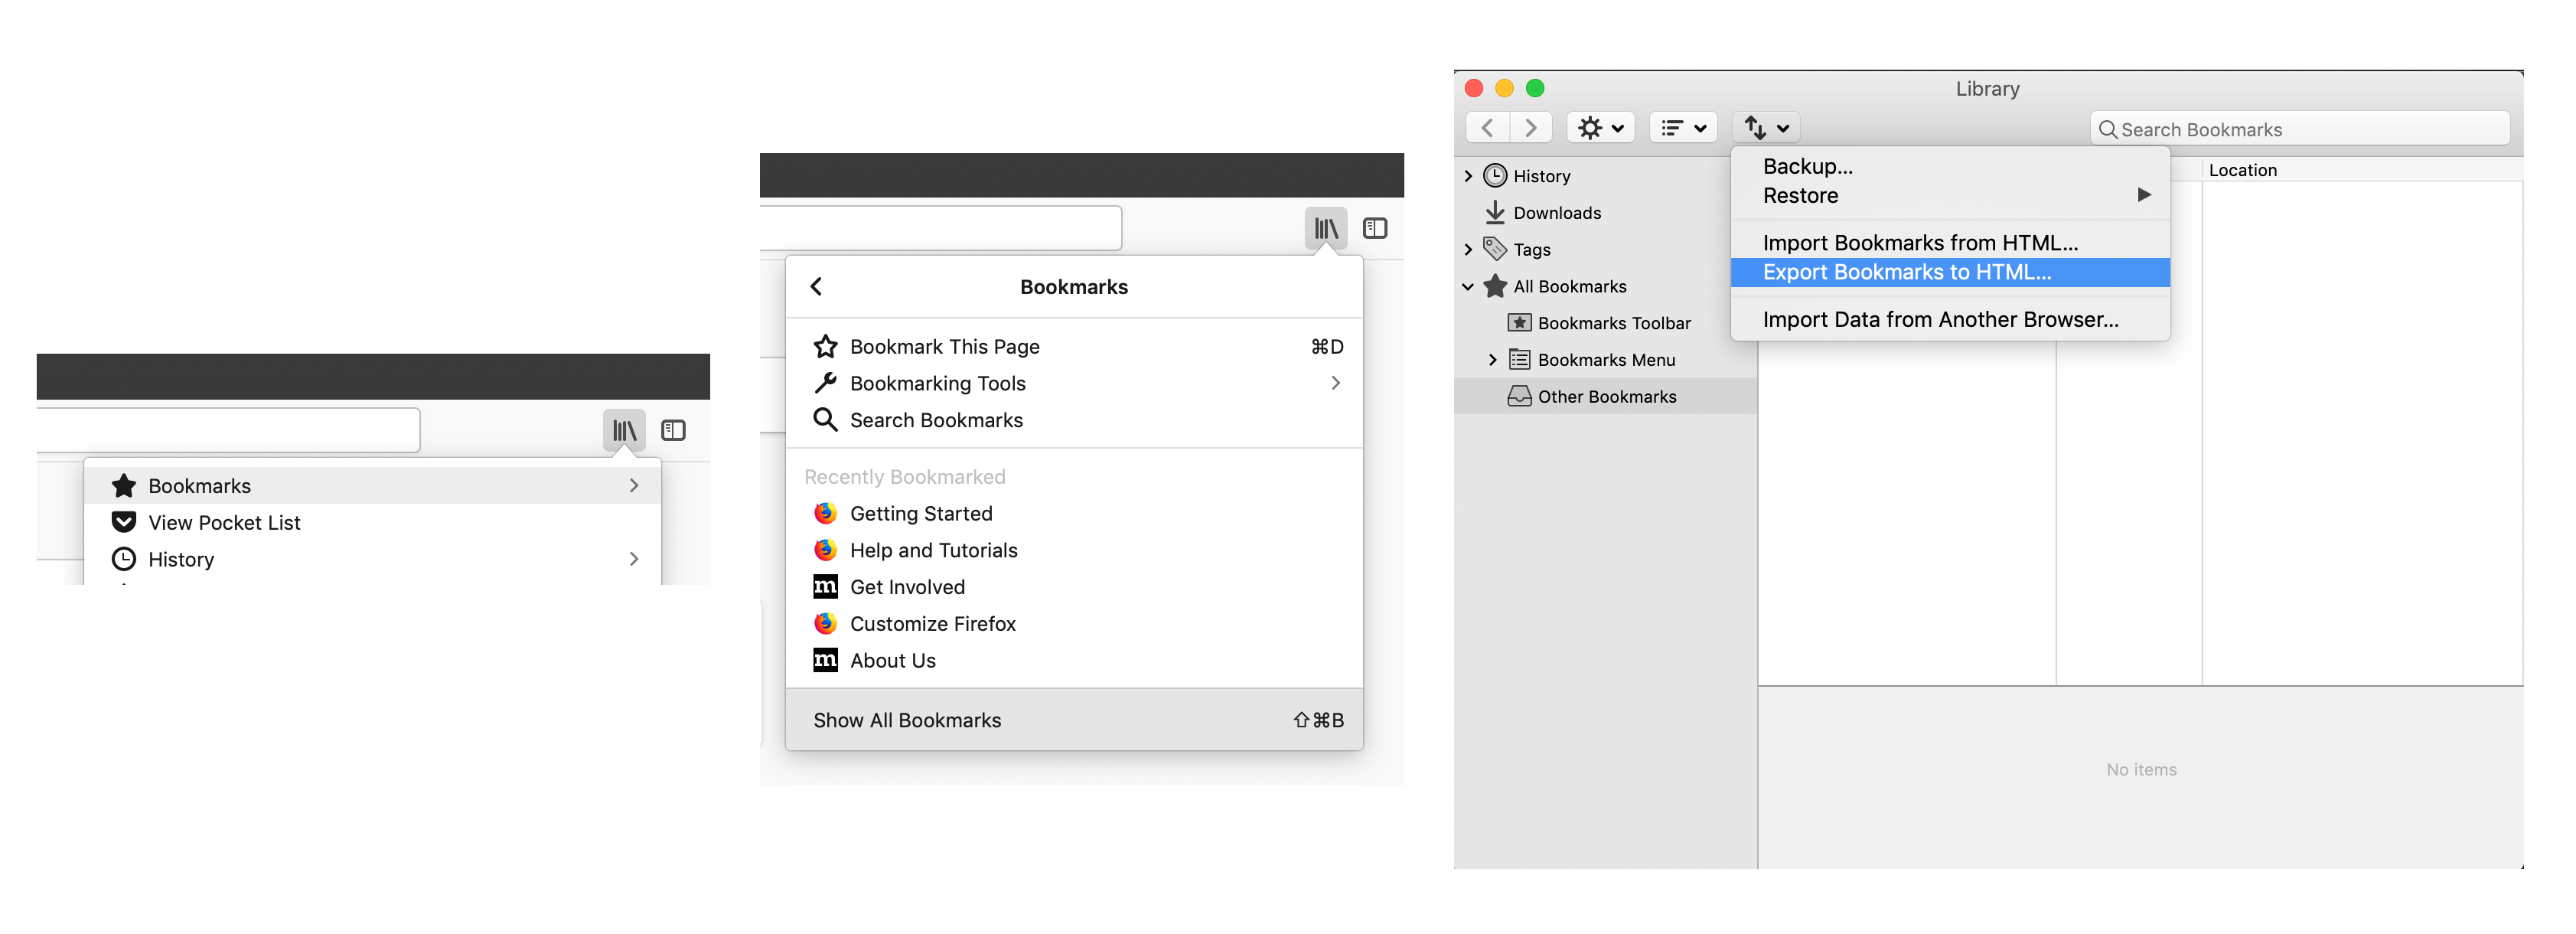
Task: Open Import and Backup dropdown
Action: [1767, 129]
